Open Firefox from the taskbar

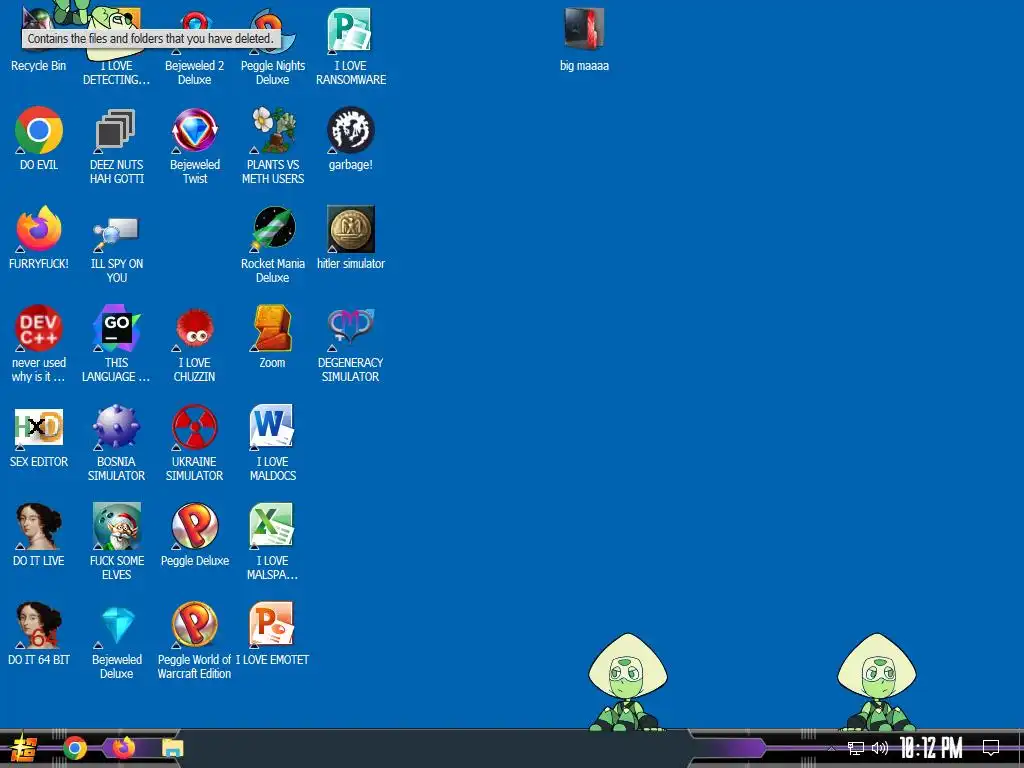123,747
